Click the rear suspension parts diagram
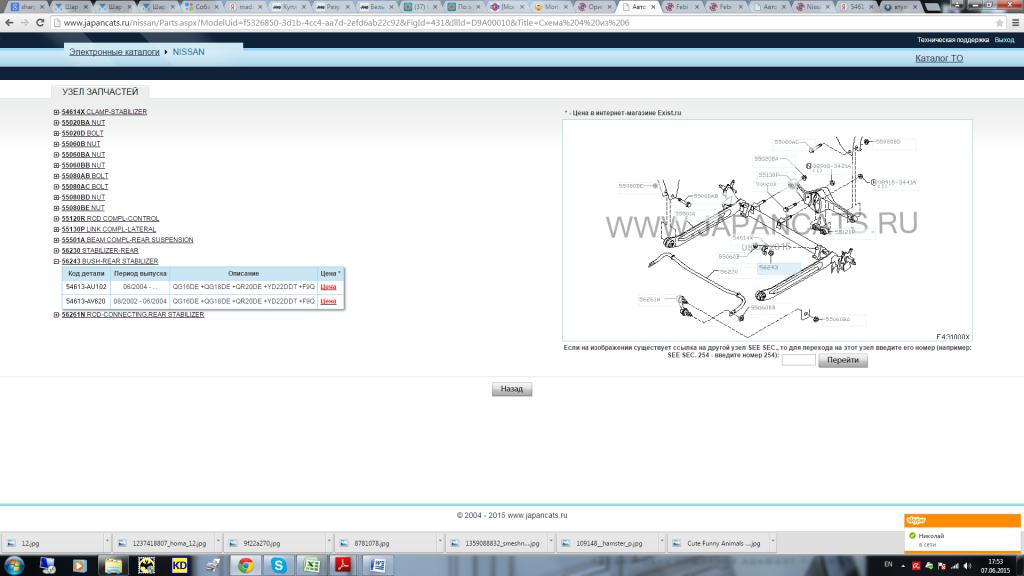1024x576 pixels. coord(767,230)
